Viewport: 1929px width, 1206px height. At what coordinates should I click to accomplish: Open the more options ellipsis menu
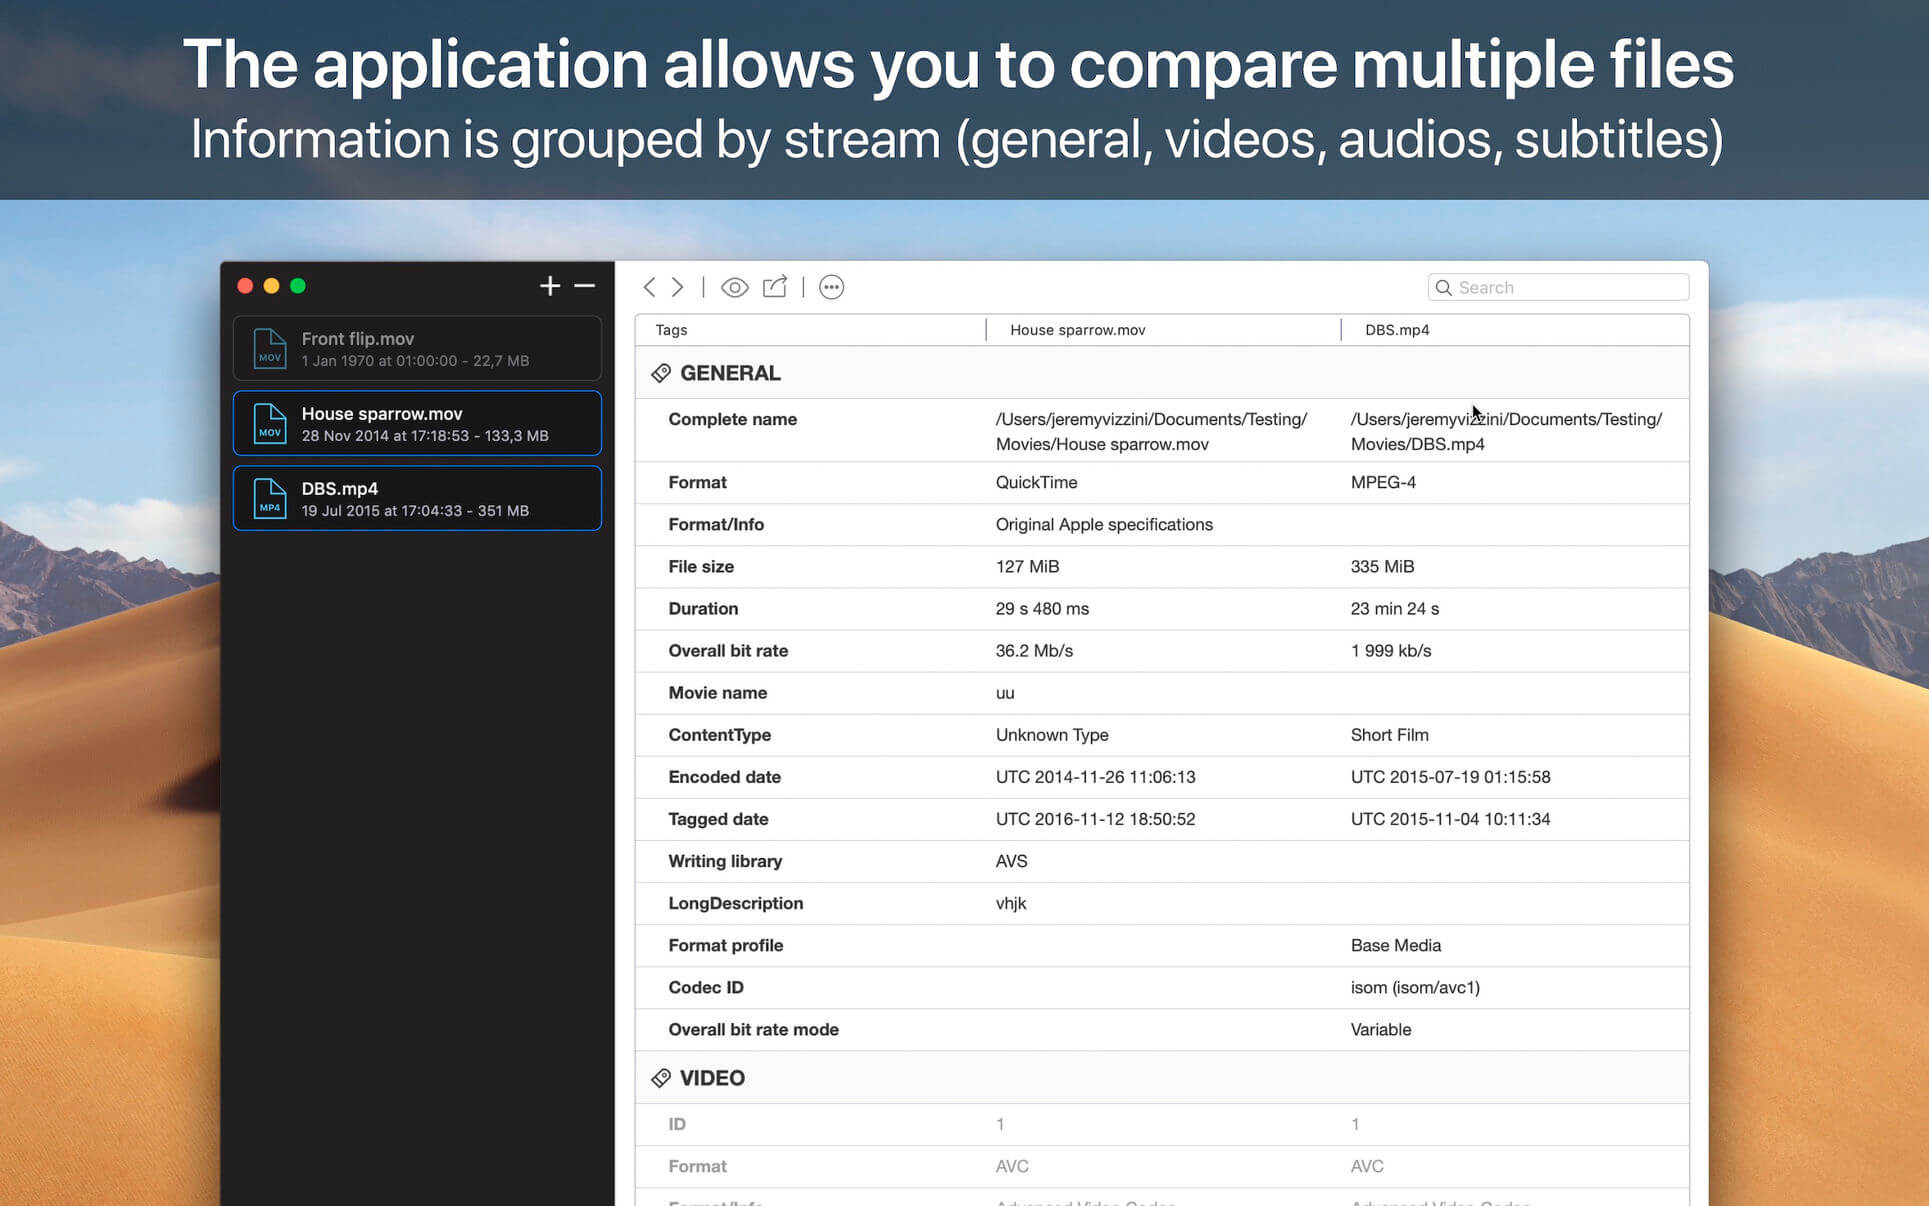click(831, 288)
